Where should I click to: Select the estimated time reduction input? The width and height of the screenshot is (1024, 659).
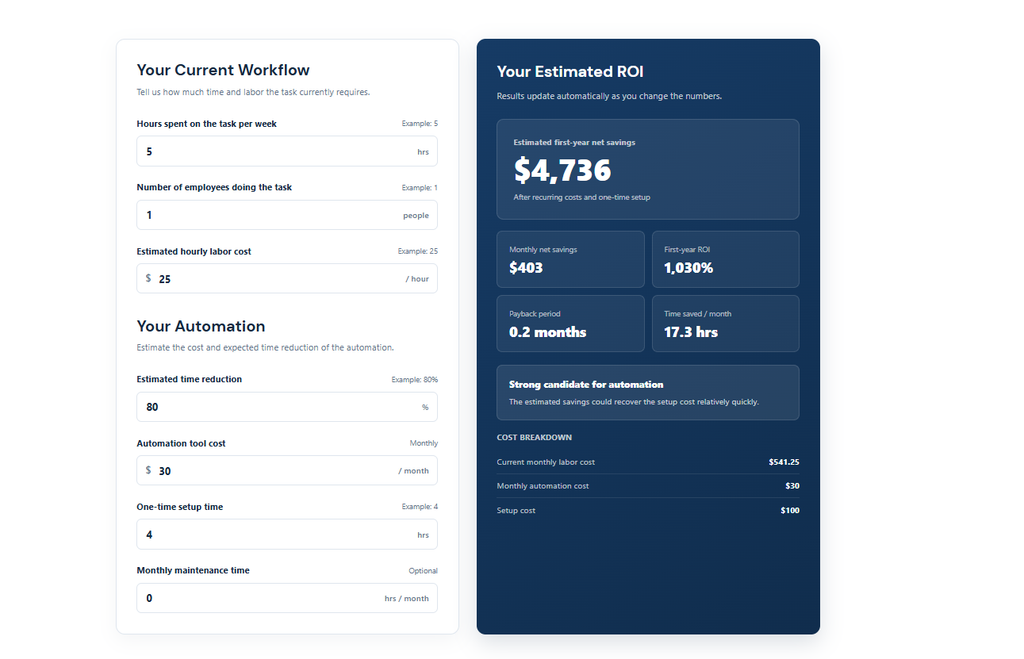287,407
